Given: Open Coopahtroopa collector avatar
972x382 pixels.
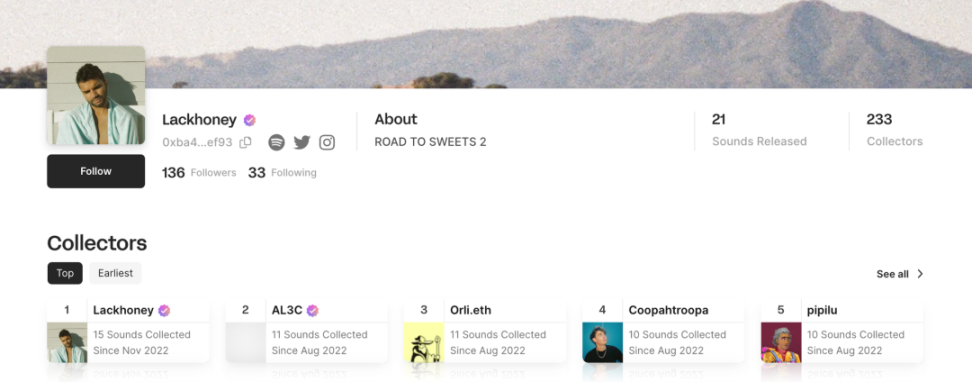Looking at the screenshot, I should pos(603,342).
